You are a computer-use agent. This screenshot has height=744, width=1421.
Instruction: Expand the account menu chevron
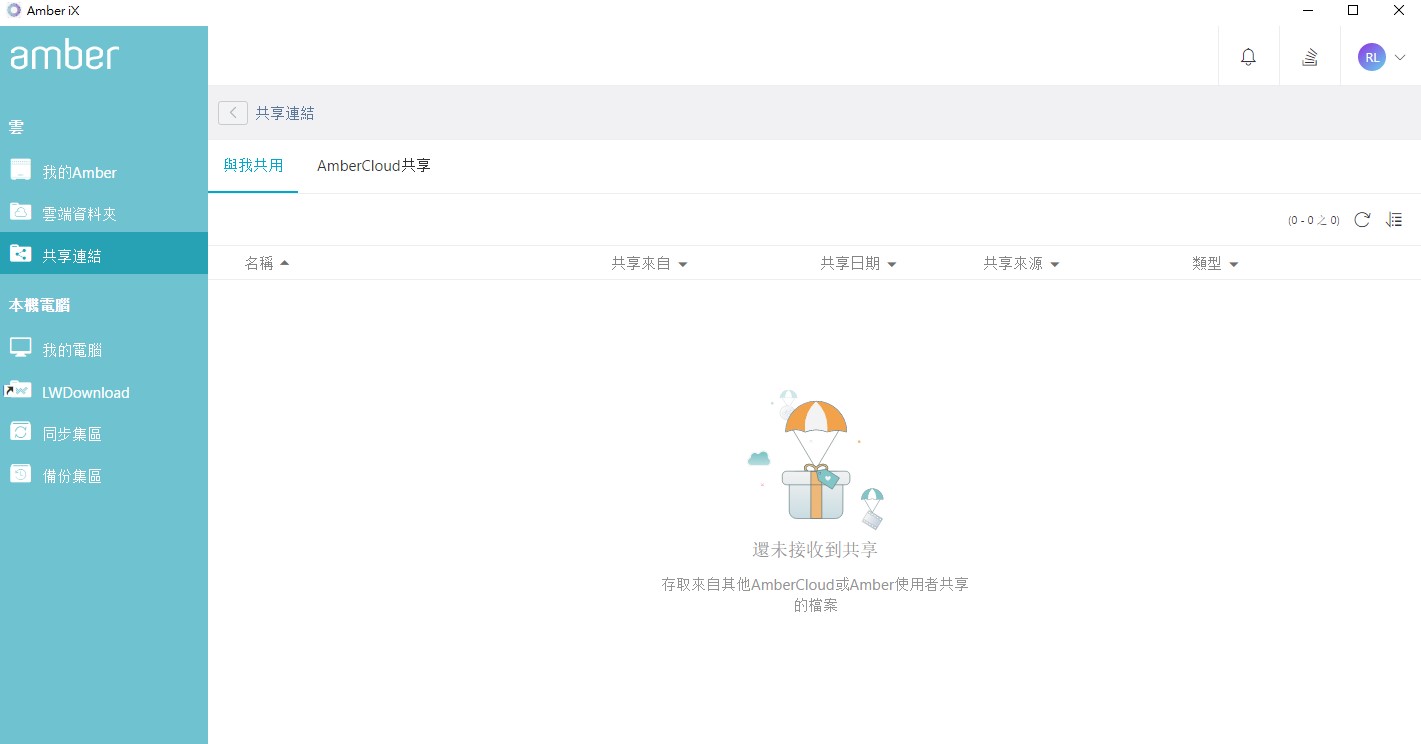click(1400, 57)
